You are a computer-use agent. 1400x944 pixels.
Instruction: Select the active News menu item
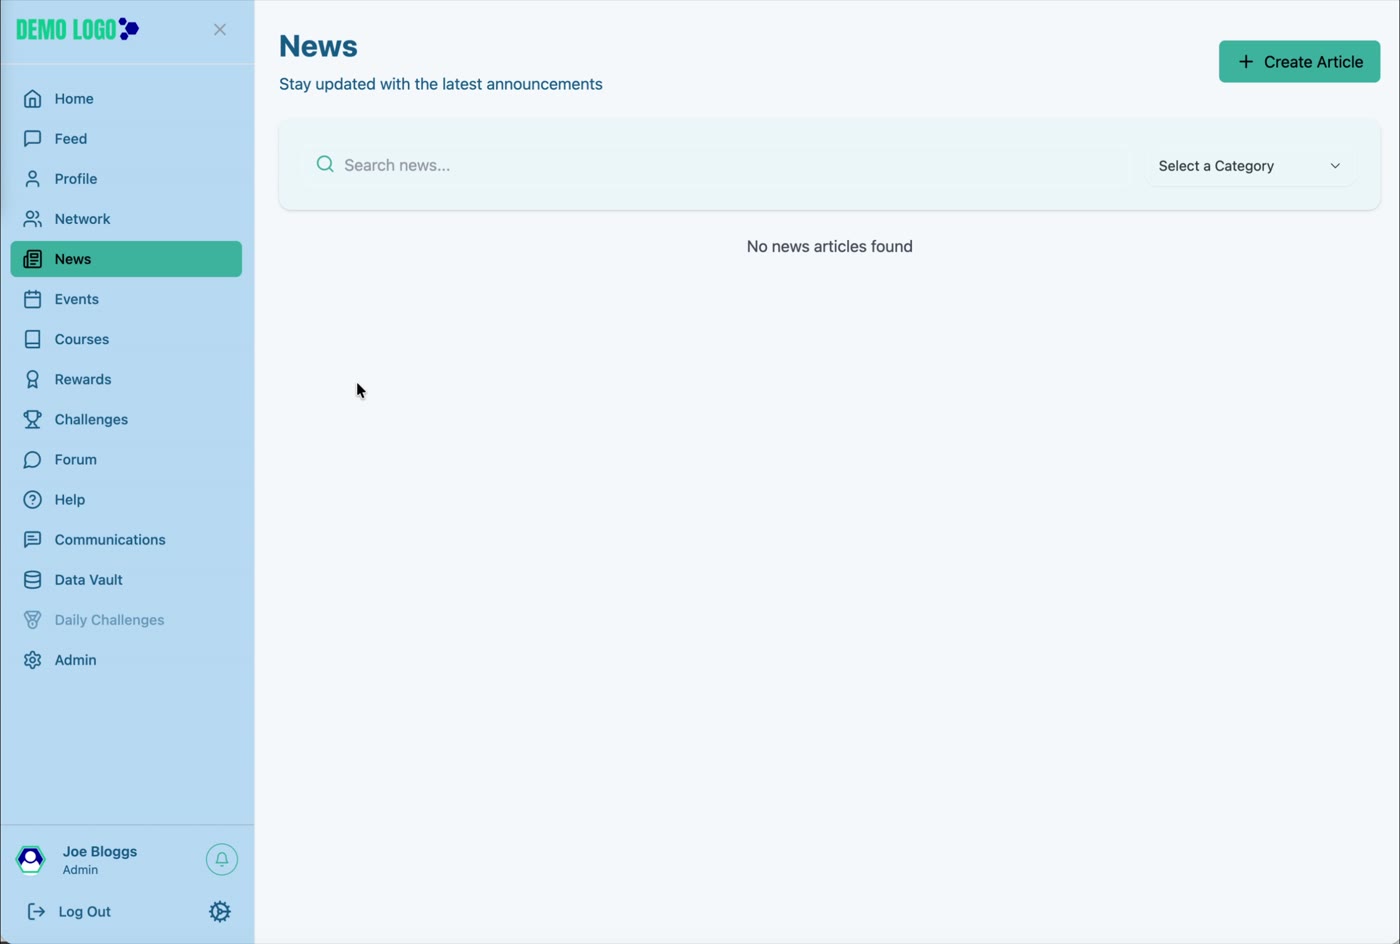click(126, 259)
